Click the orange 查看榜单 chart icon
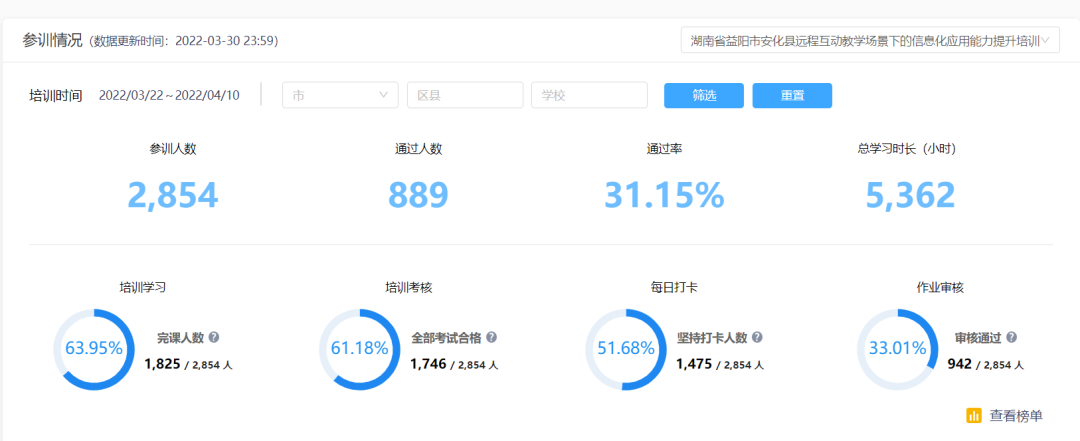Image resolution: width=1080 pixels, height=441 pixels. click(973, 415)
